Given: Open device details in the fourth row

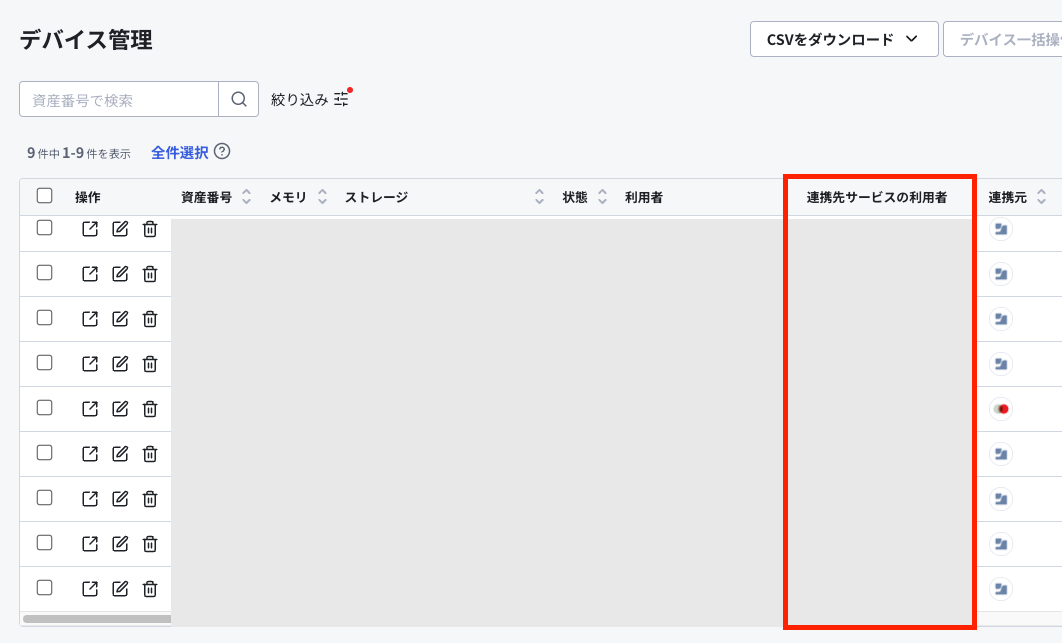Looking at the screenshot, I should pyautogui.click(x=90, y=364).
